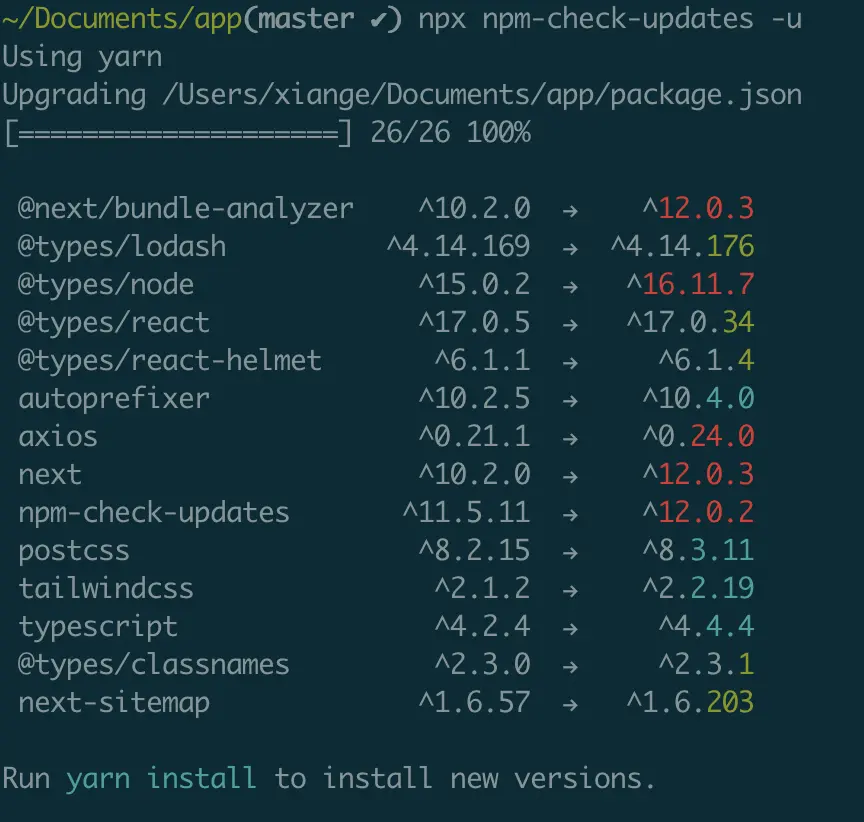Image resolution: width=864 pixels, height=822 pixels.
Task: Click new version '^4.4.4'
Action: point(706,628)
